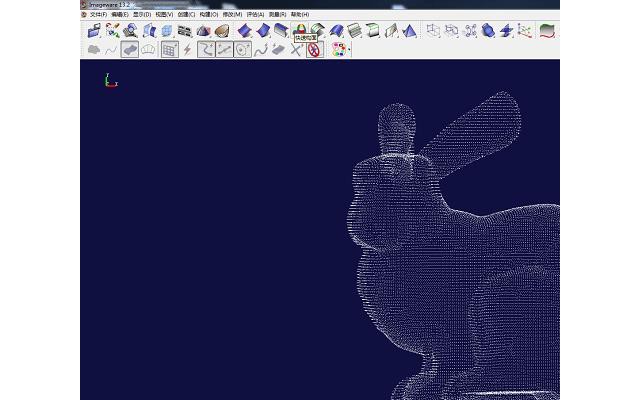Toggle the line endpoint snap button
Image resolution: width=640 pixels, height=400 pixels.
tap(224, 50)
